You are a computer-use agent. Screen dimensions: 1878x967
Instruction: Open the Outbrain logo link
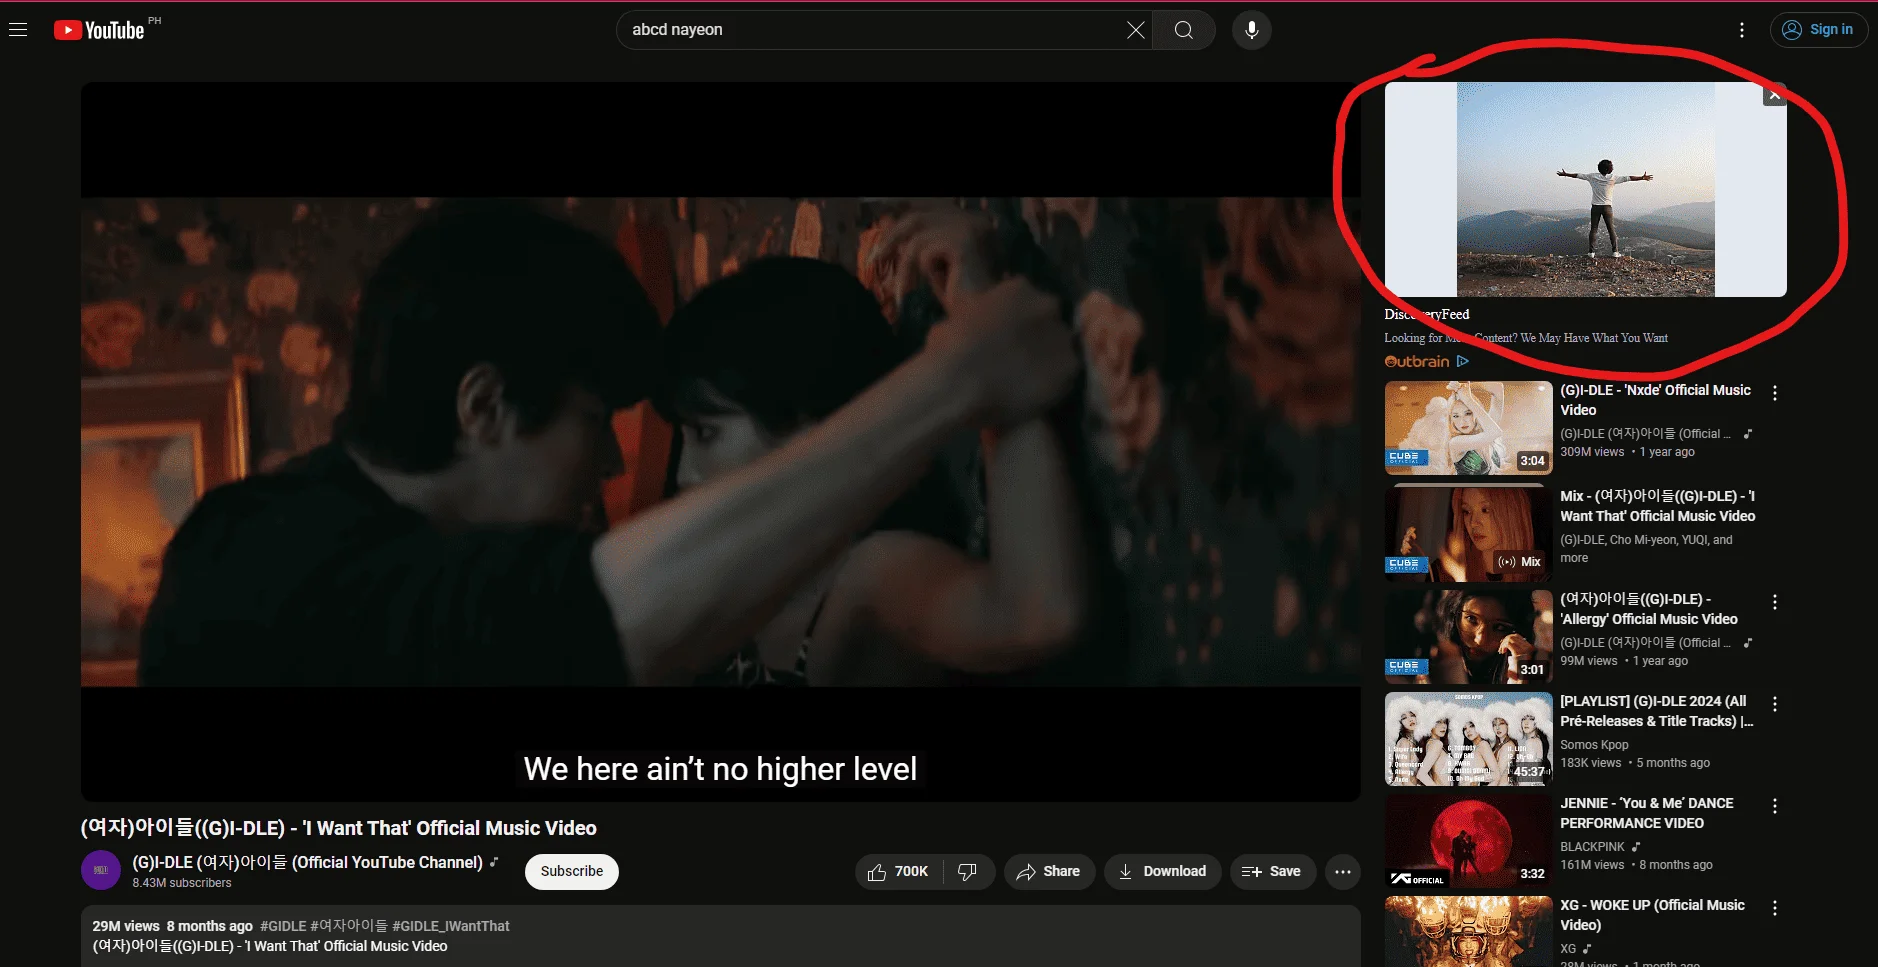[x=1417, y=361]
